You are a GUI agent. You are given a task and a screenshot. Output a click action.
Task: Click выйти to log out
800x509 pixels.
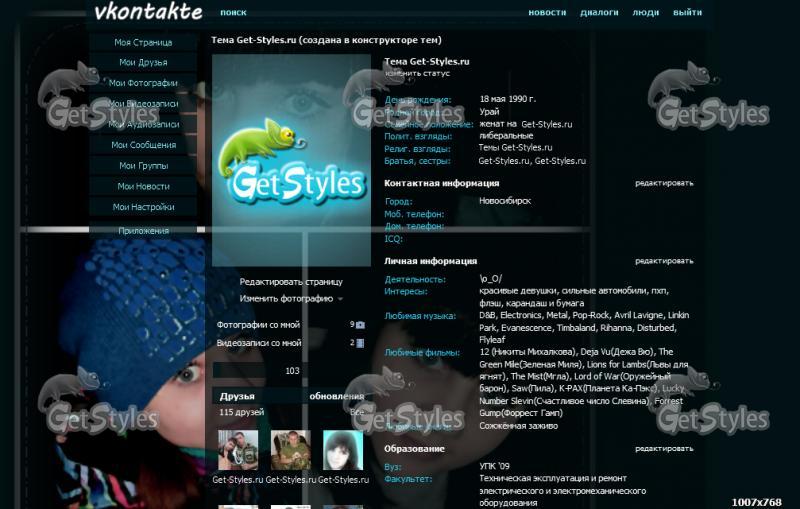(x=687, y=12)
